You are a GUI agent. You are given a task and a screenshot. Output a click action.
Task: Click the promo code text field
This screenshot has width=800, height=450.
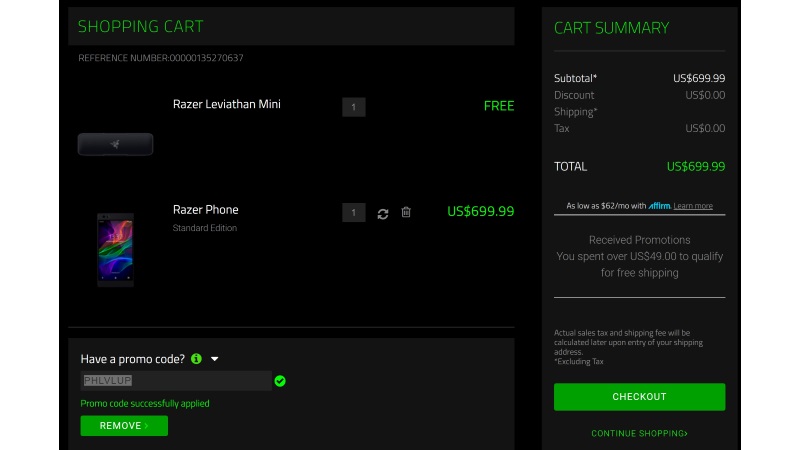tap(175, 380)
